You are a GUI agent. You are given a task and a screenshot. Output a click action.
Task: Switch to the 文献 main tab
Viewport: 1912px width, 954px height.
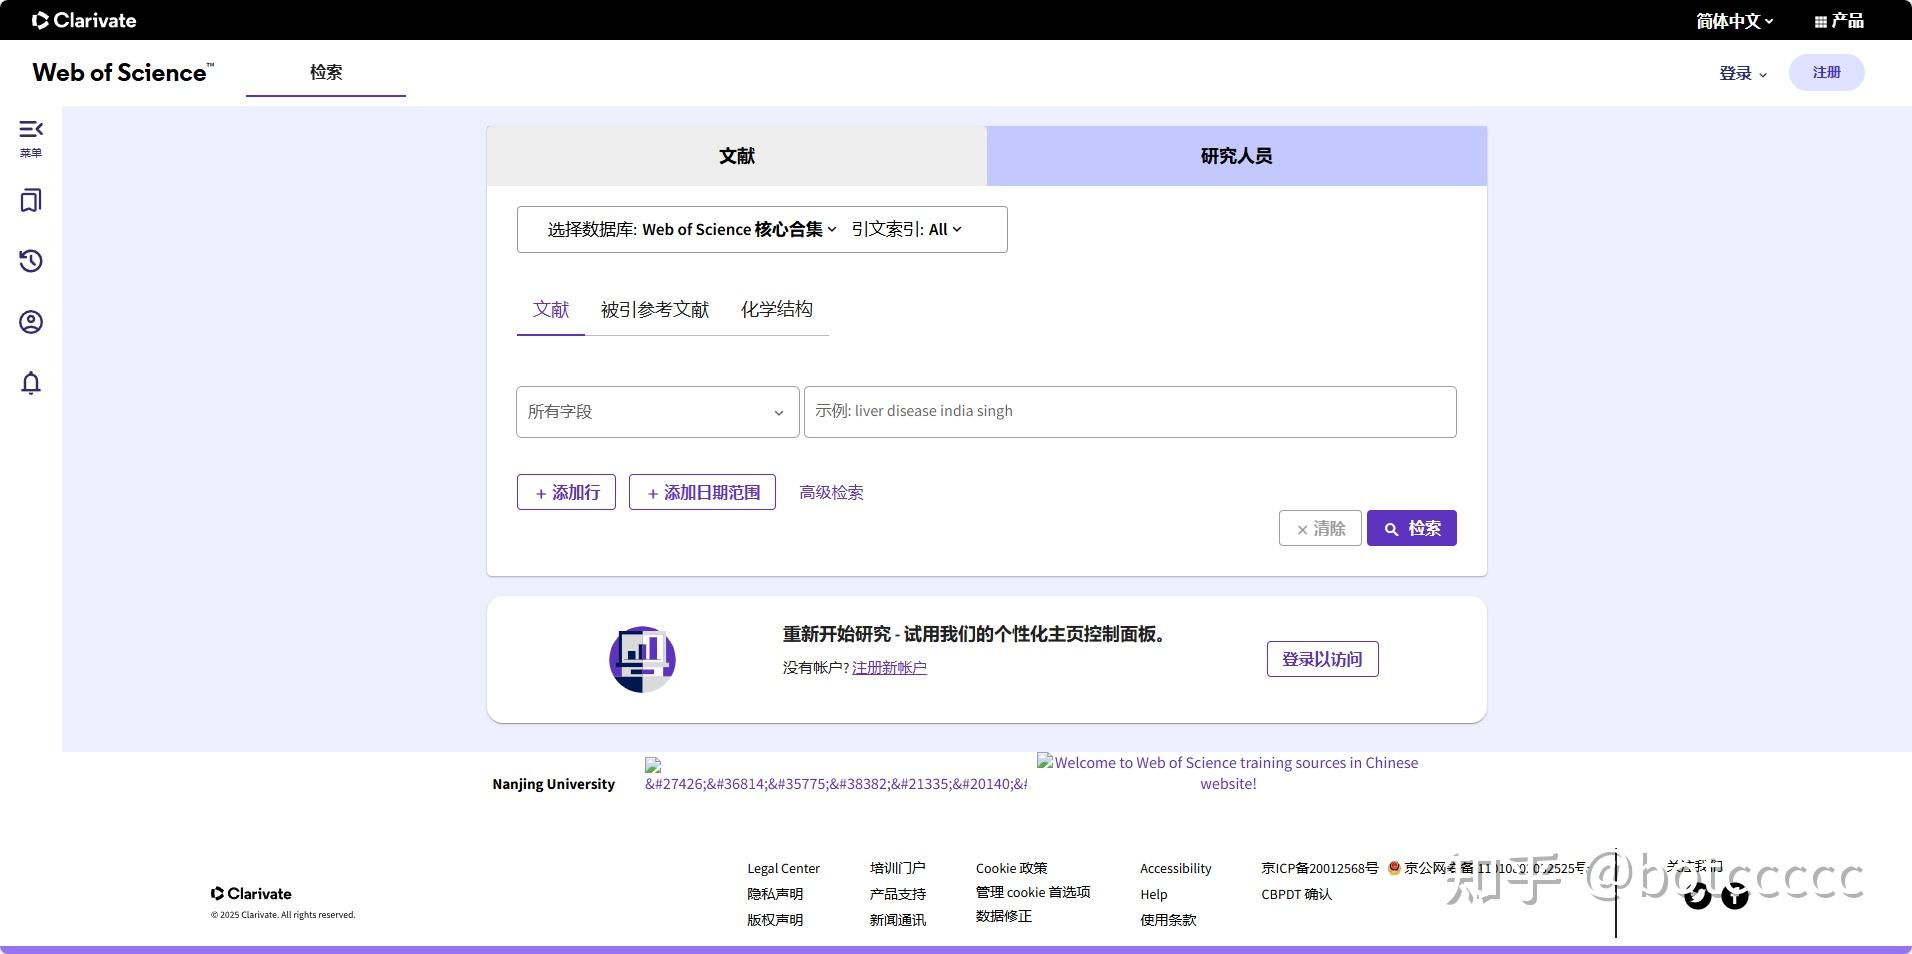(x=737, y=156)
